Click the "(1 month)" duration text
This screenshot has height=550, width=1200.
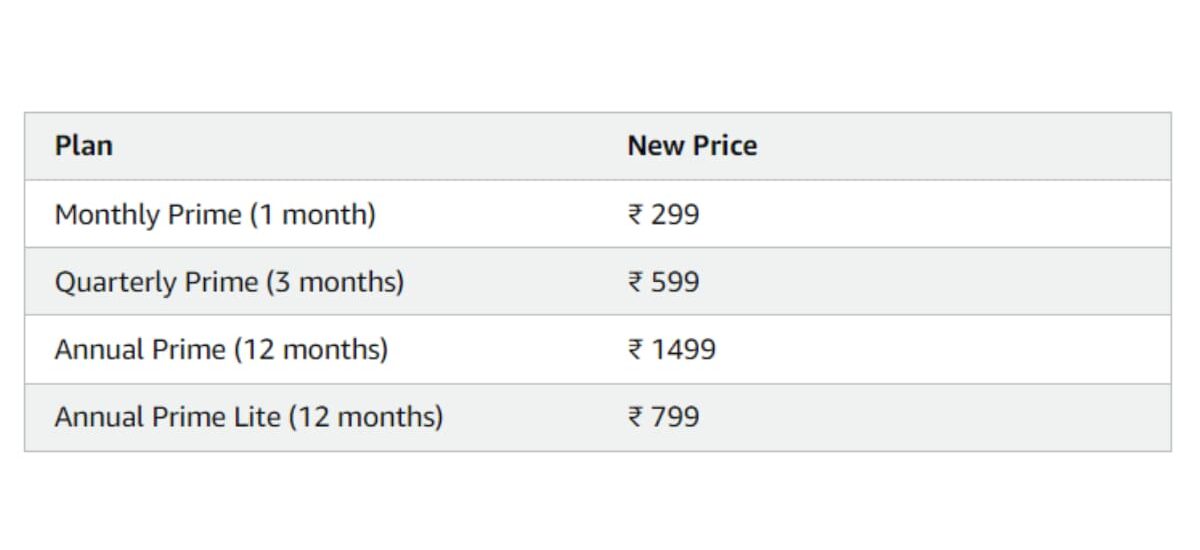click(x=312, y=214)
